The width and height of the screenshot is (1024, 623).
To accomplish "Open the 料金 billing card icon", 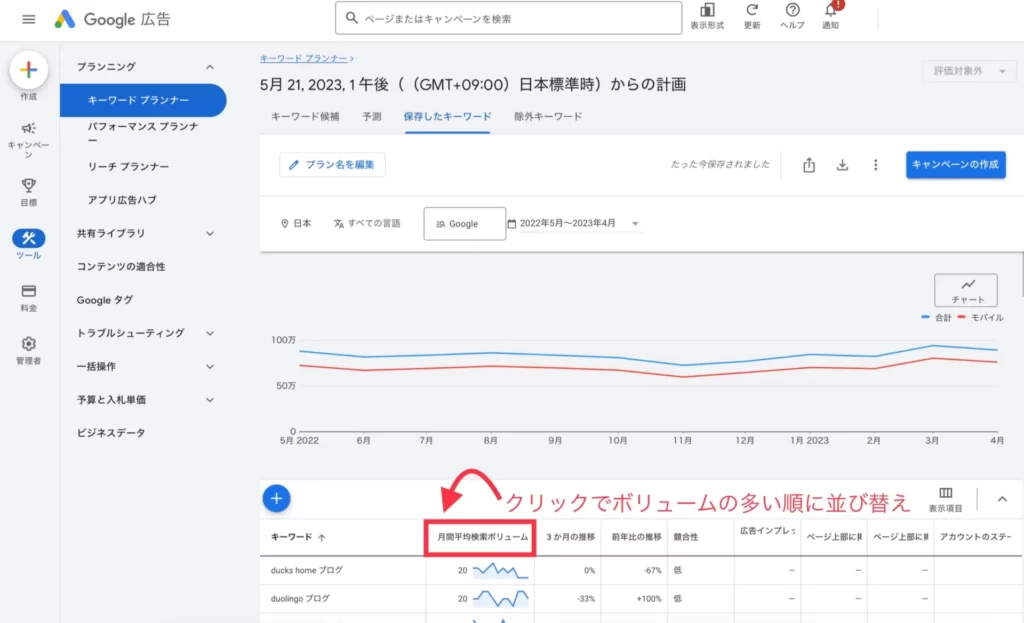I will tap(29, 298).
